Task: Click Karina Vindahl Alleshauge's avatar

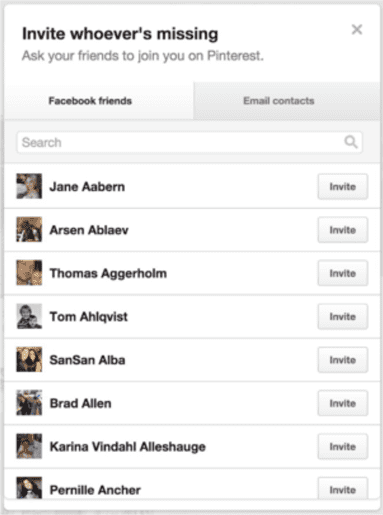Action: pos(29,446)
